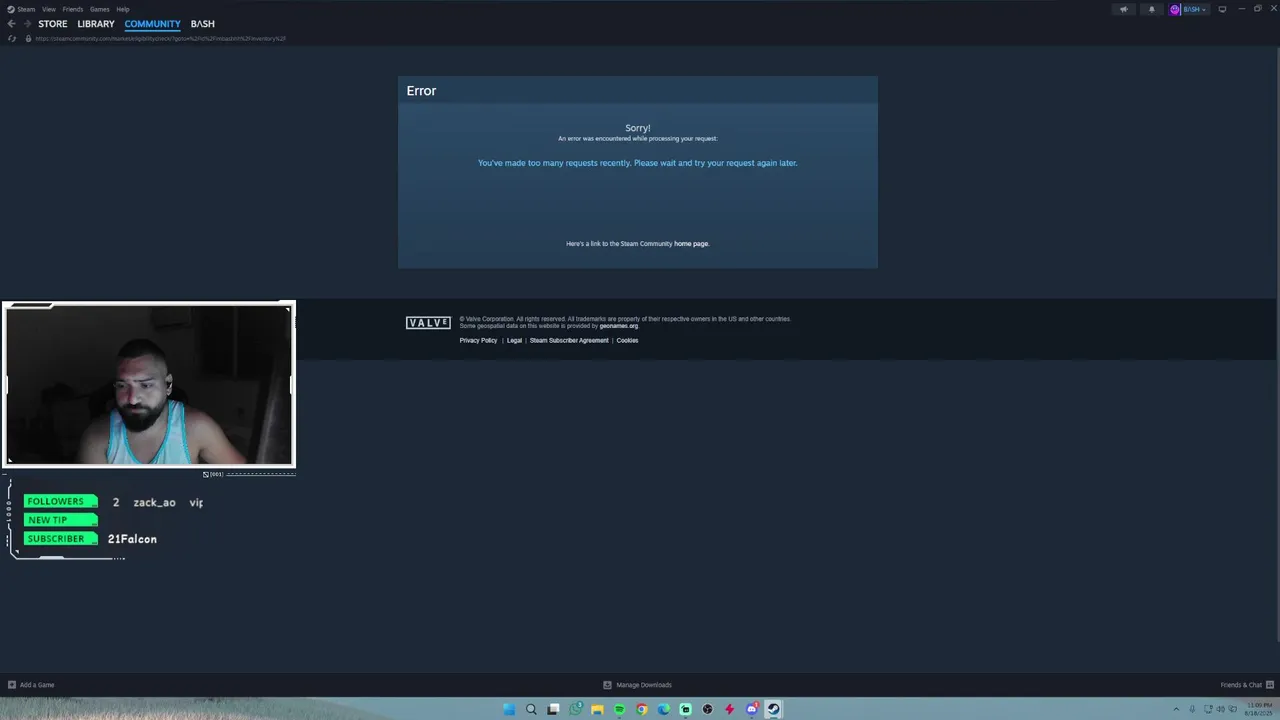Open the megaphone announcements icon
Screen dimensions: 1280x720
point(1124,9)
